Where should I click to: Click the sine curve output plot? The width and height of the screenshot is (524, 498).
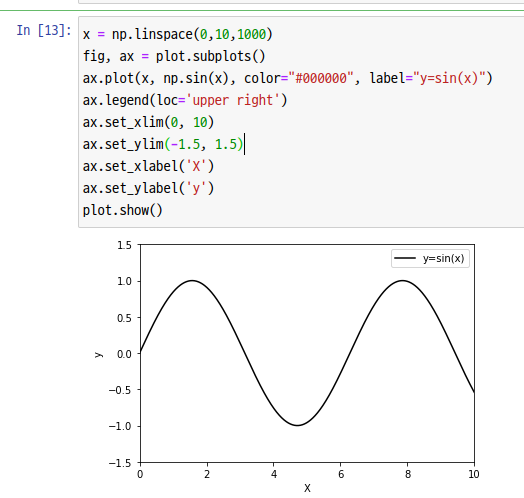point(307,354)
